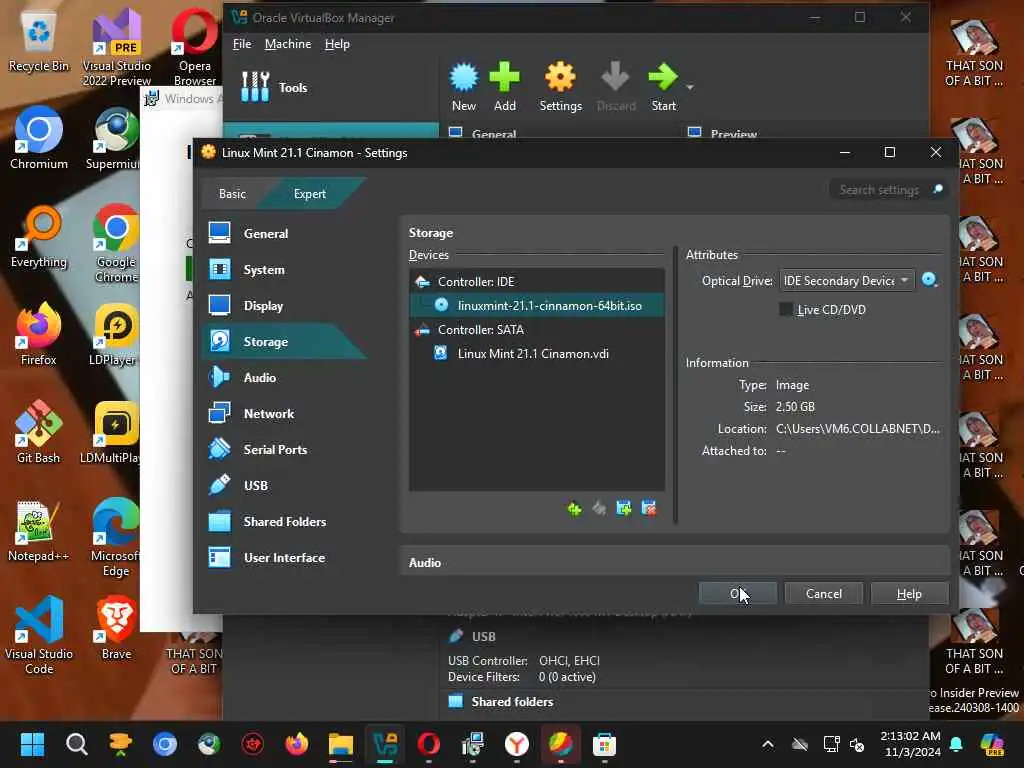Select the Storage settings category
The height and width of the screenshot is (768, 1024).
[285, 341]
